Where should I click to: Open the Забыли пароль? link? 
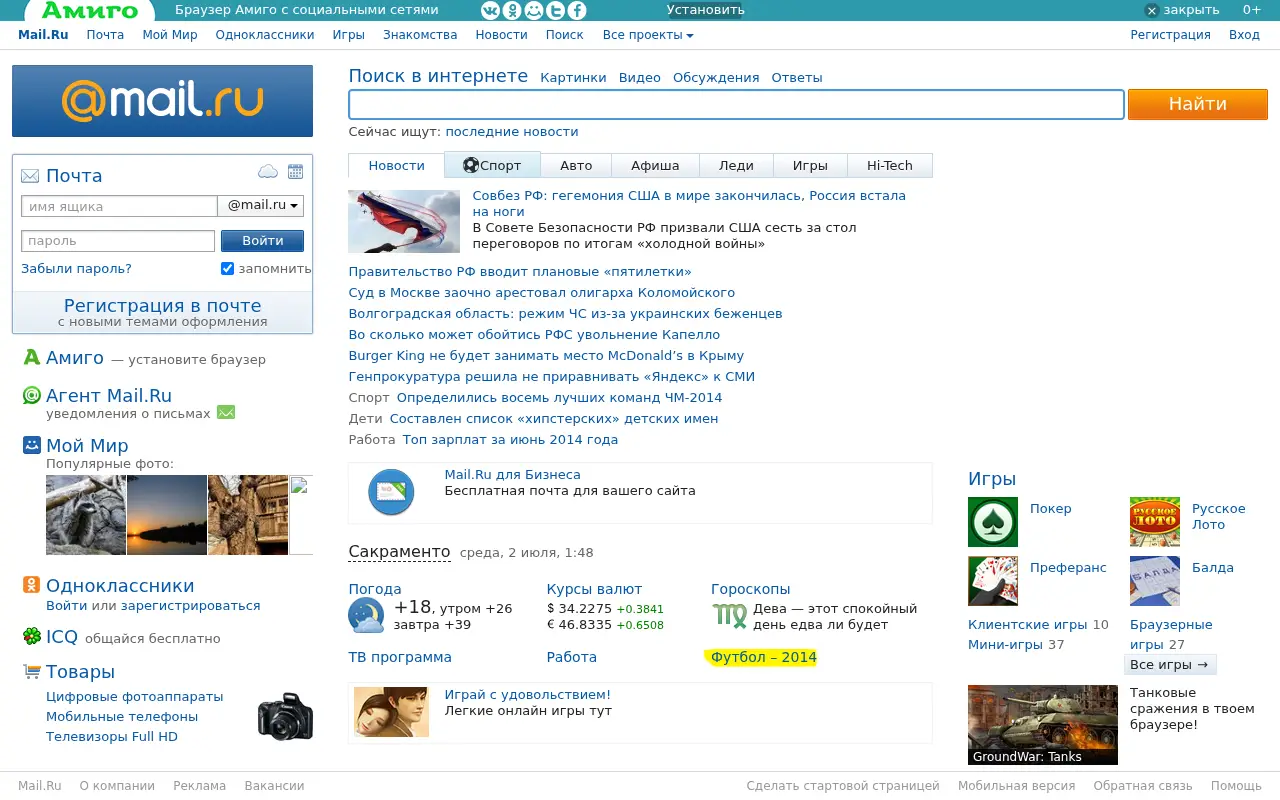click(x=76, y=268)
